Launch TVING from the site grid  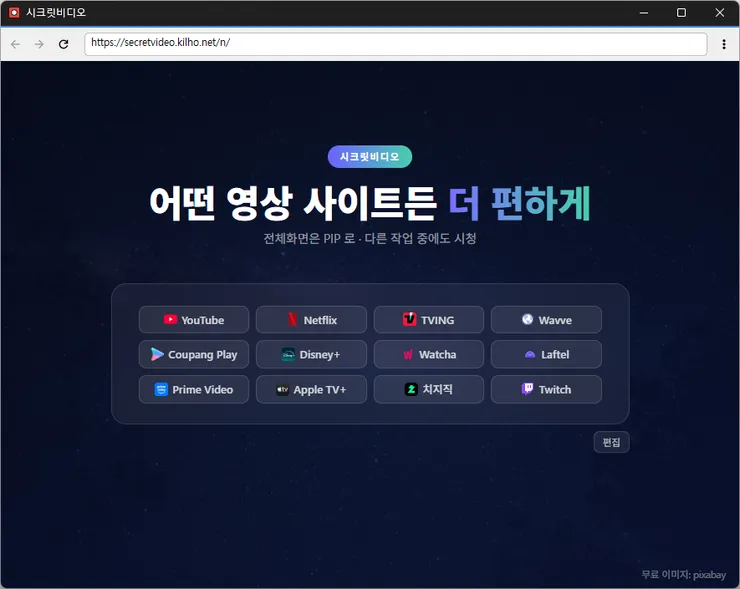(429, 320)
